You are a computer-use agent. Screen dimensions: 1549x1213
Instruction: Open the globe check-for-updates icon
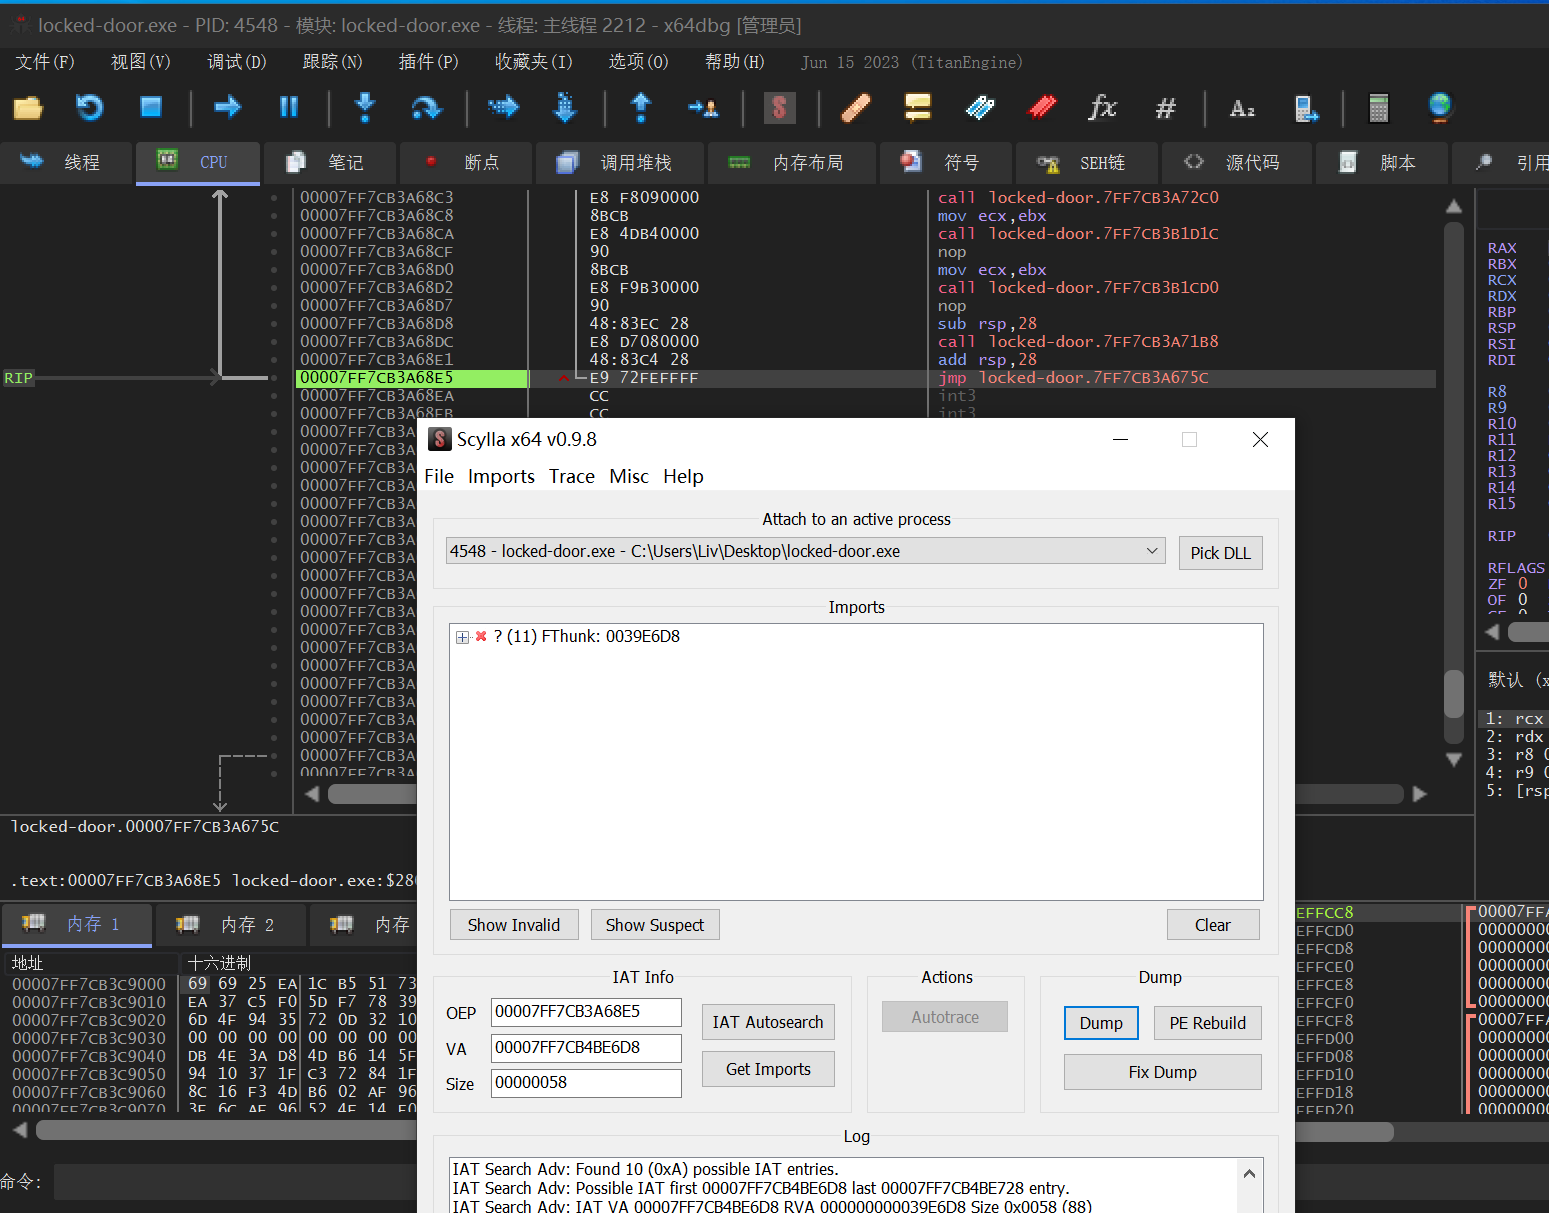pyautogui.click(x=1440, y=107)
